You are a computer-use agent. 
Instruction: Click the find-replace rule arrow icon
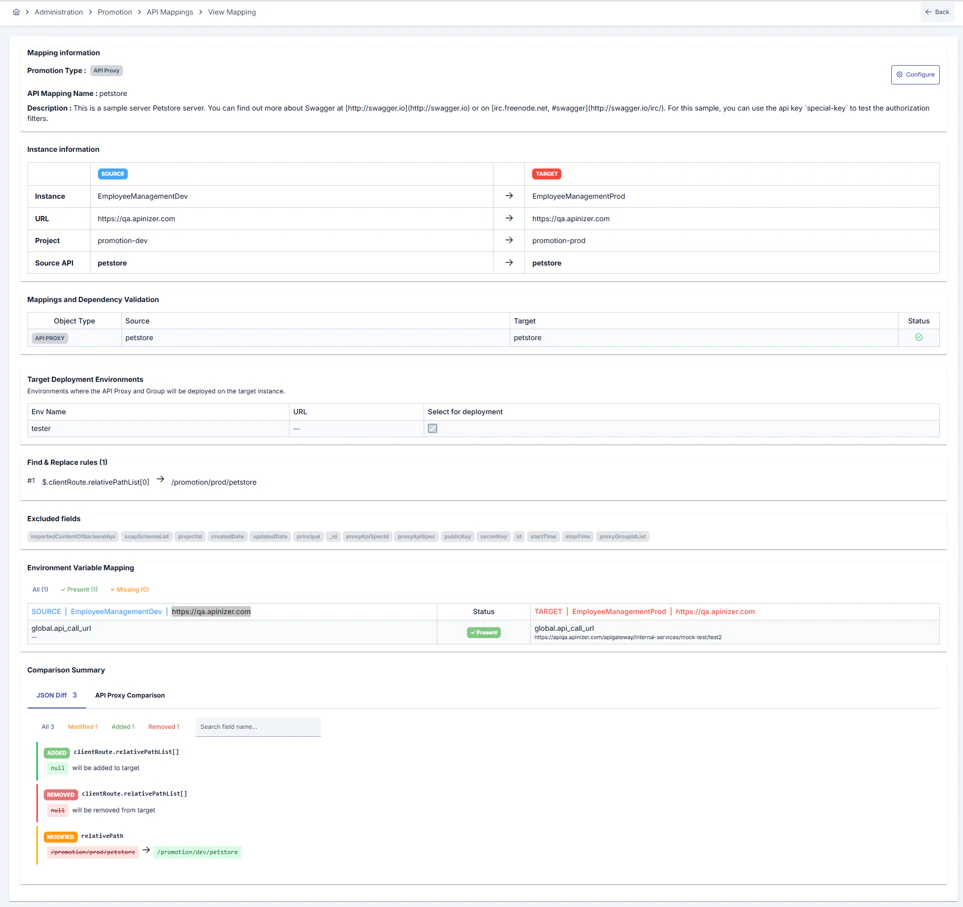[160, 479]
